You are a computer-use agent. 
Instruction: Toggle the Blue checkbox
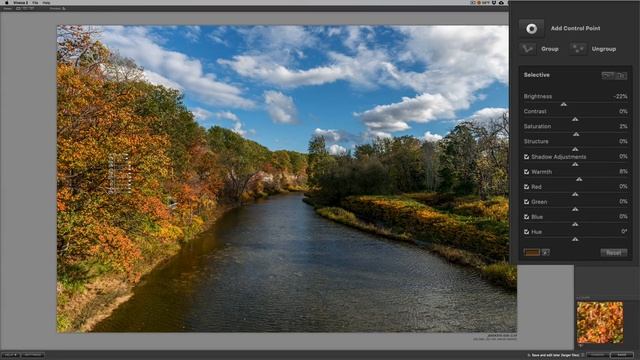[x=527, y=217]
